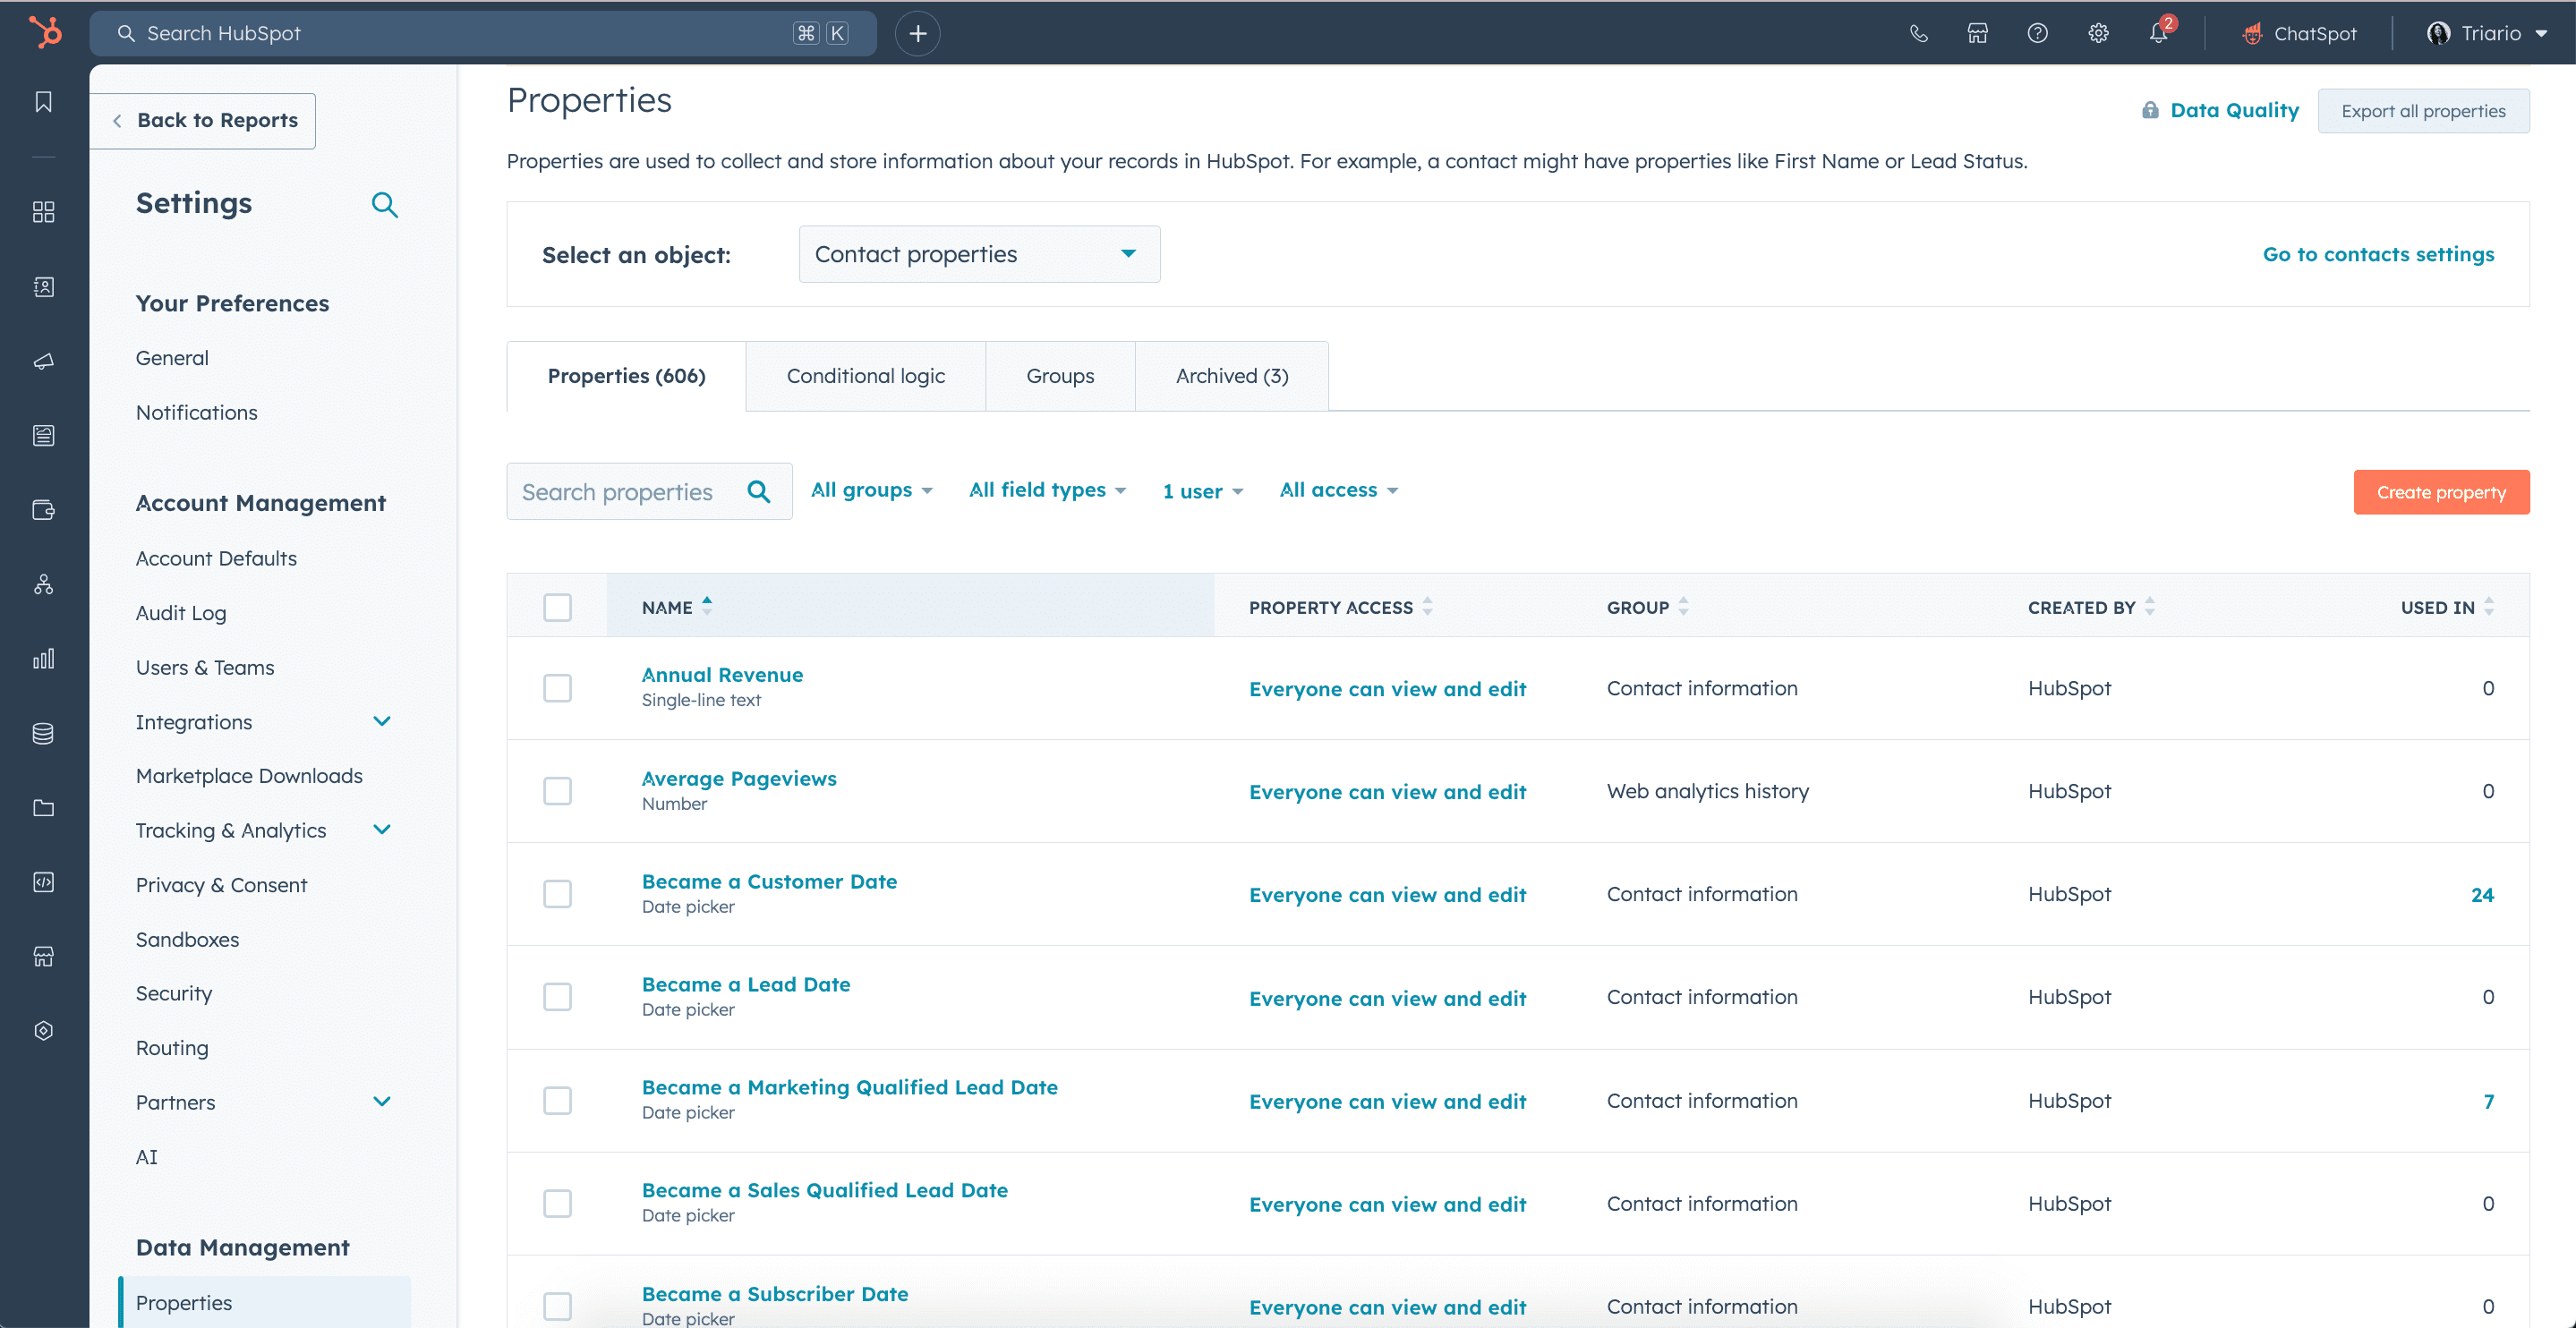Open the help question mark icon
This screenshot has height=1328, width=2576.
(2037, 33)
